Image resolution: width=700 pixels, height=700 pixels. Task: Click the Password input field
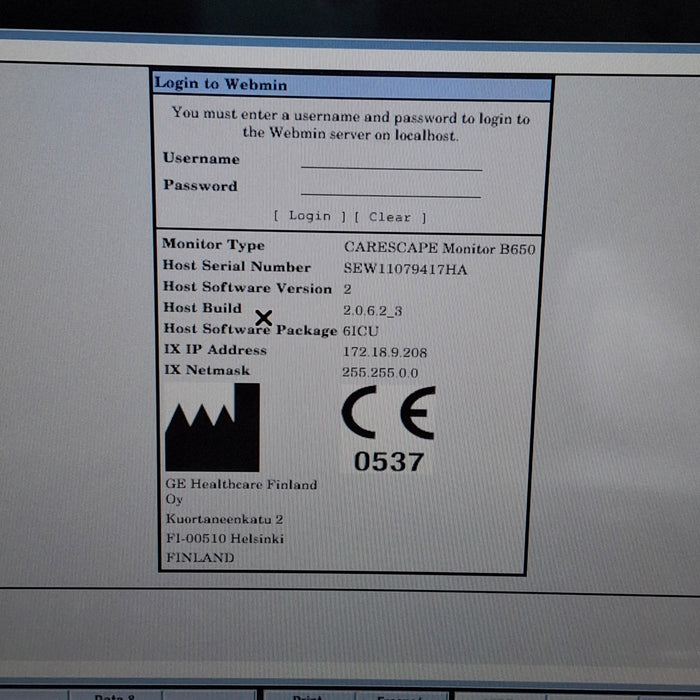[x=391, y=187]
